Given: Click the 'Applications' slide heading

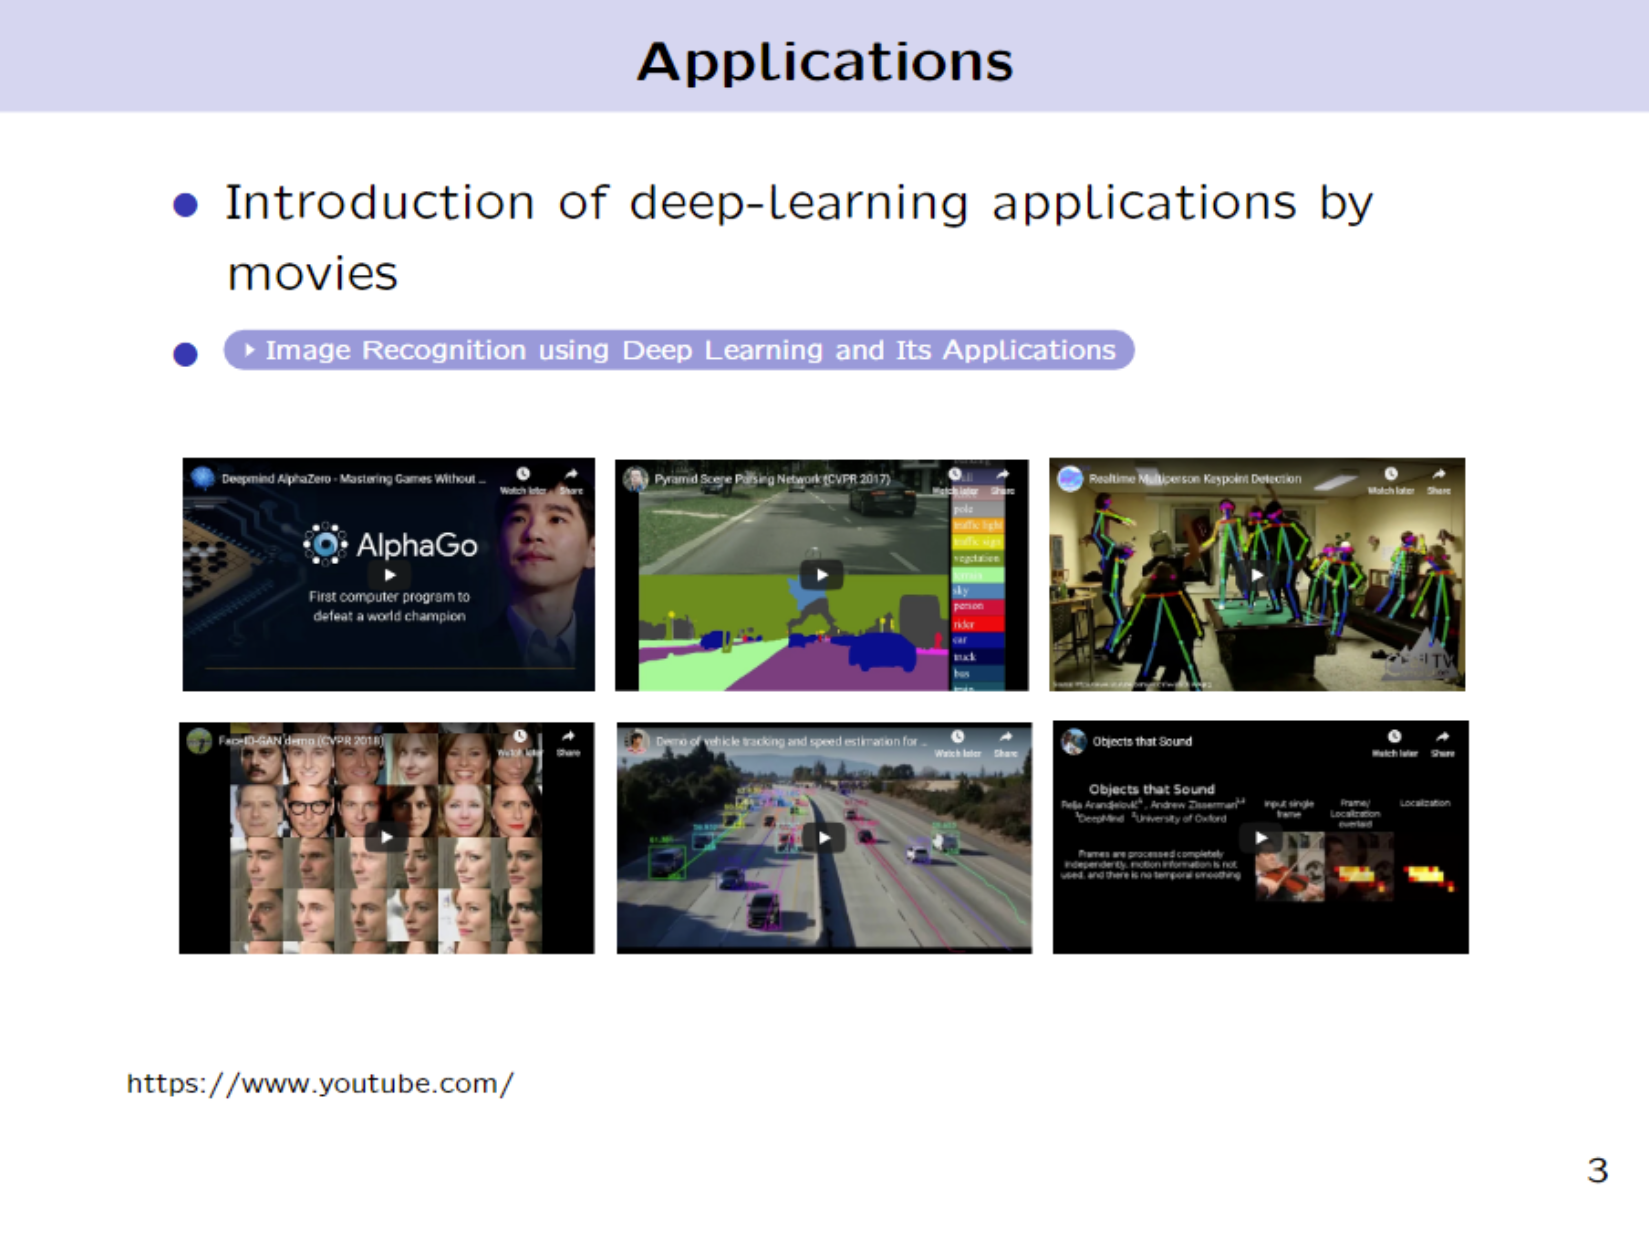Looking at the screenshot, I should coord(825,62).
